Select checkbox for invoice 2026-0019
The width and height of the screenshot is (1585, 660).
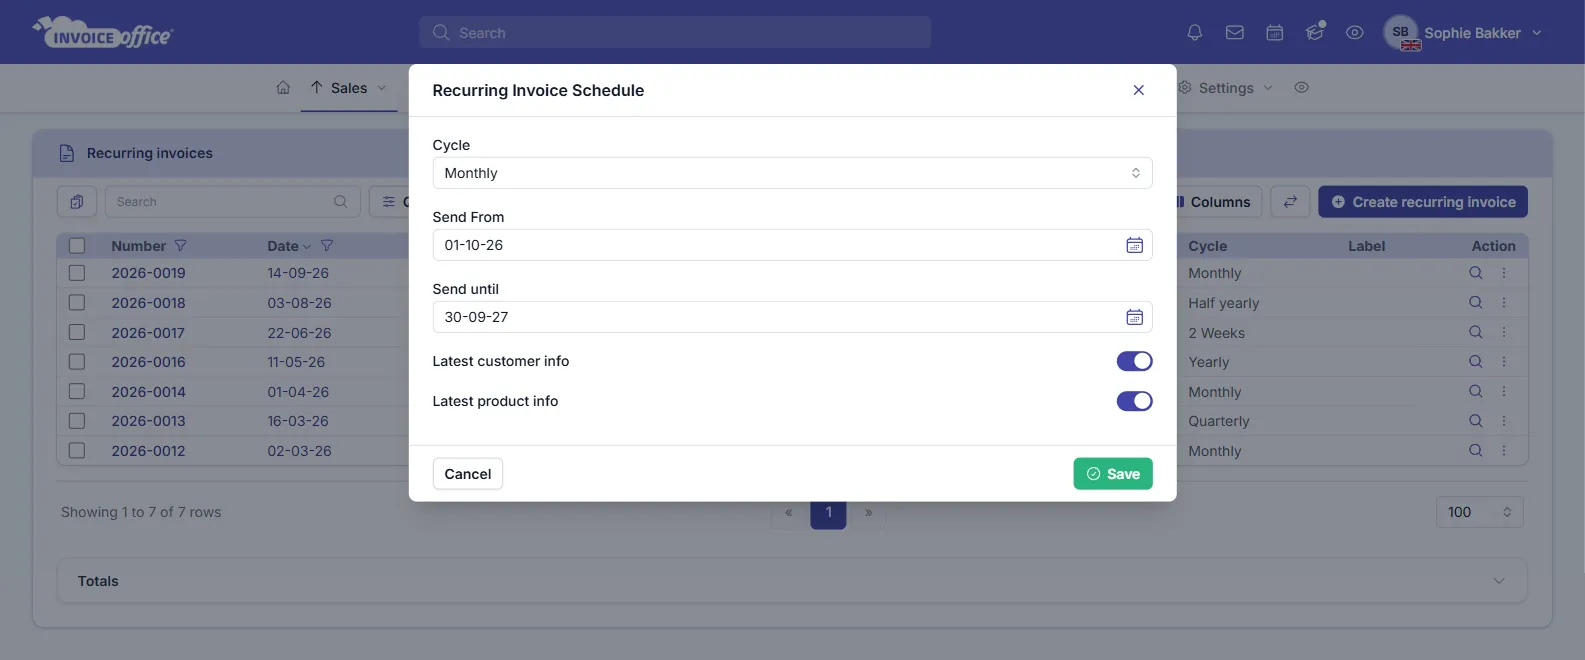tap(77, 273)
